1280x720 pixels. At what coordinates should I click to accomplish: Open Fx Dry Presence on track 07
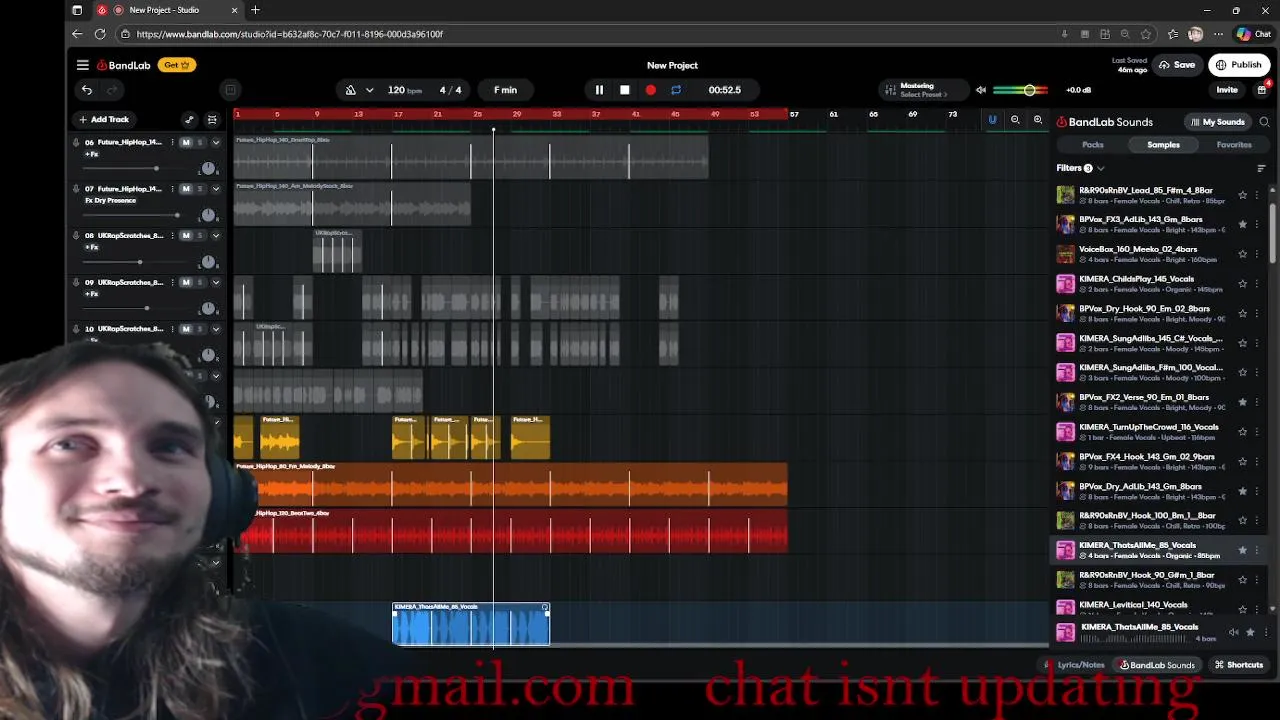(110, 201)
